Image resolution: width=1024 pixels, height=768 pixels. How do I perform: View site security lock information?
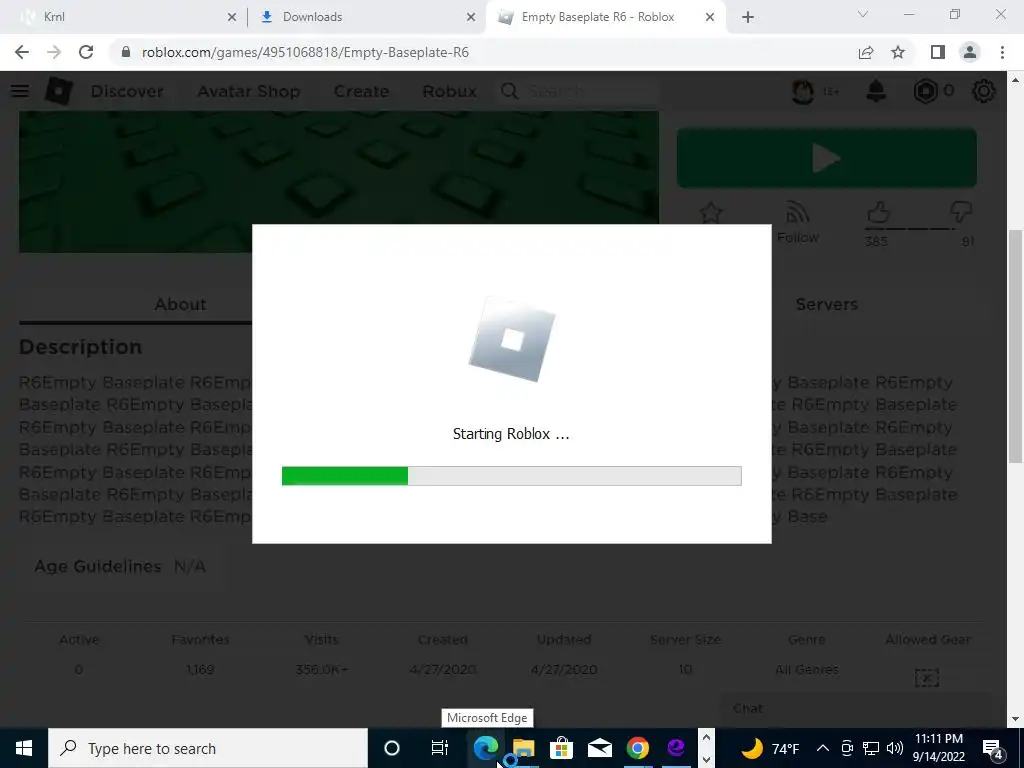tap(126, 52)
